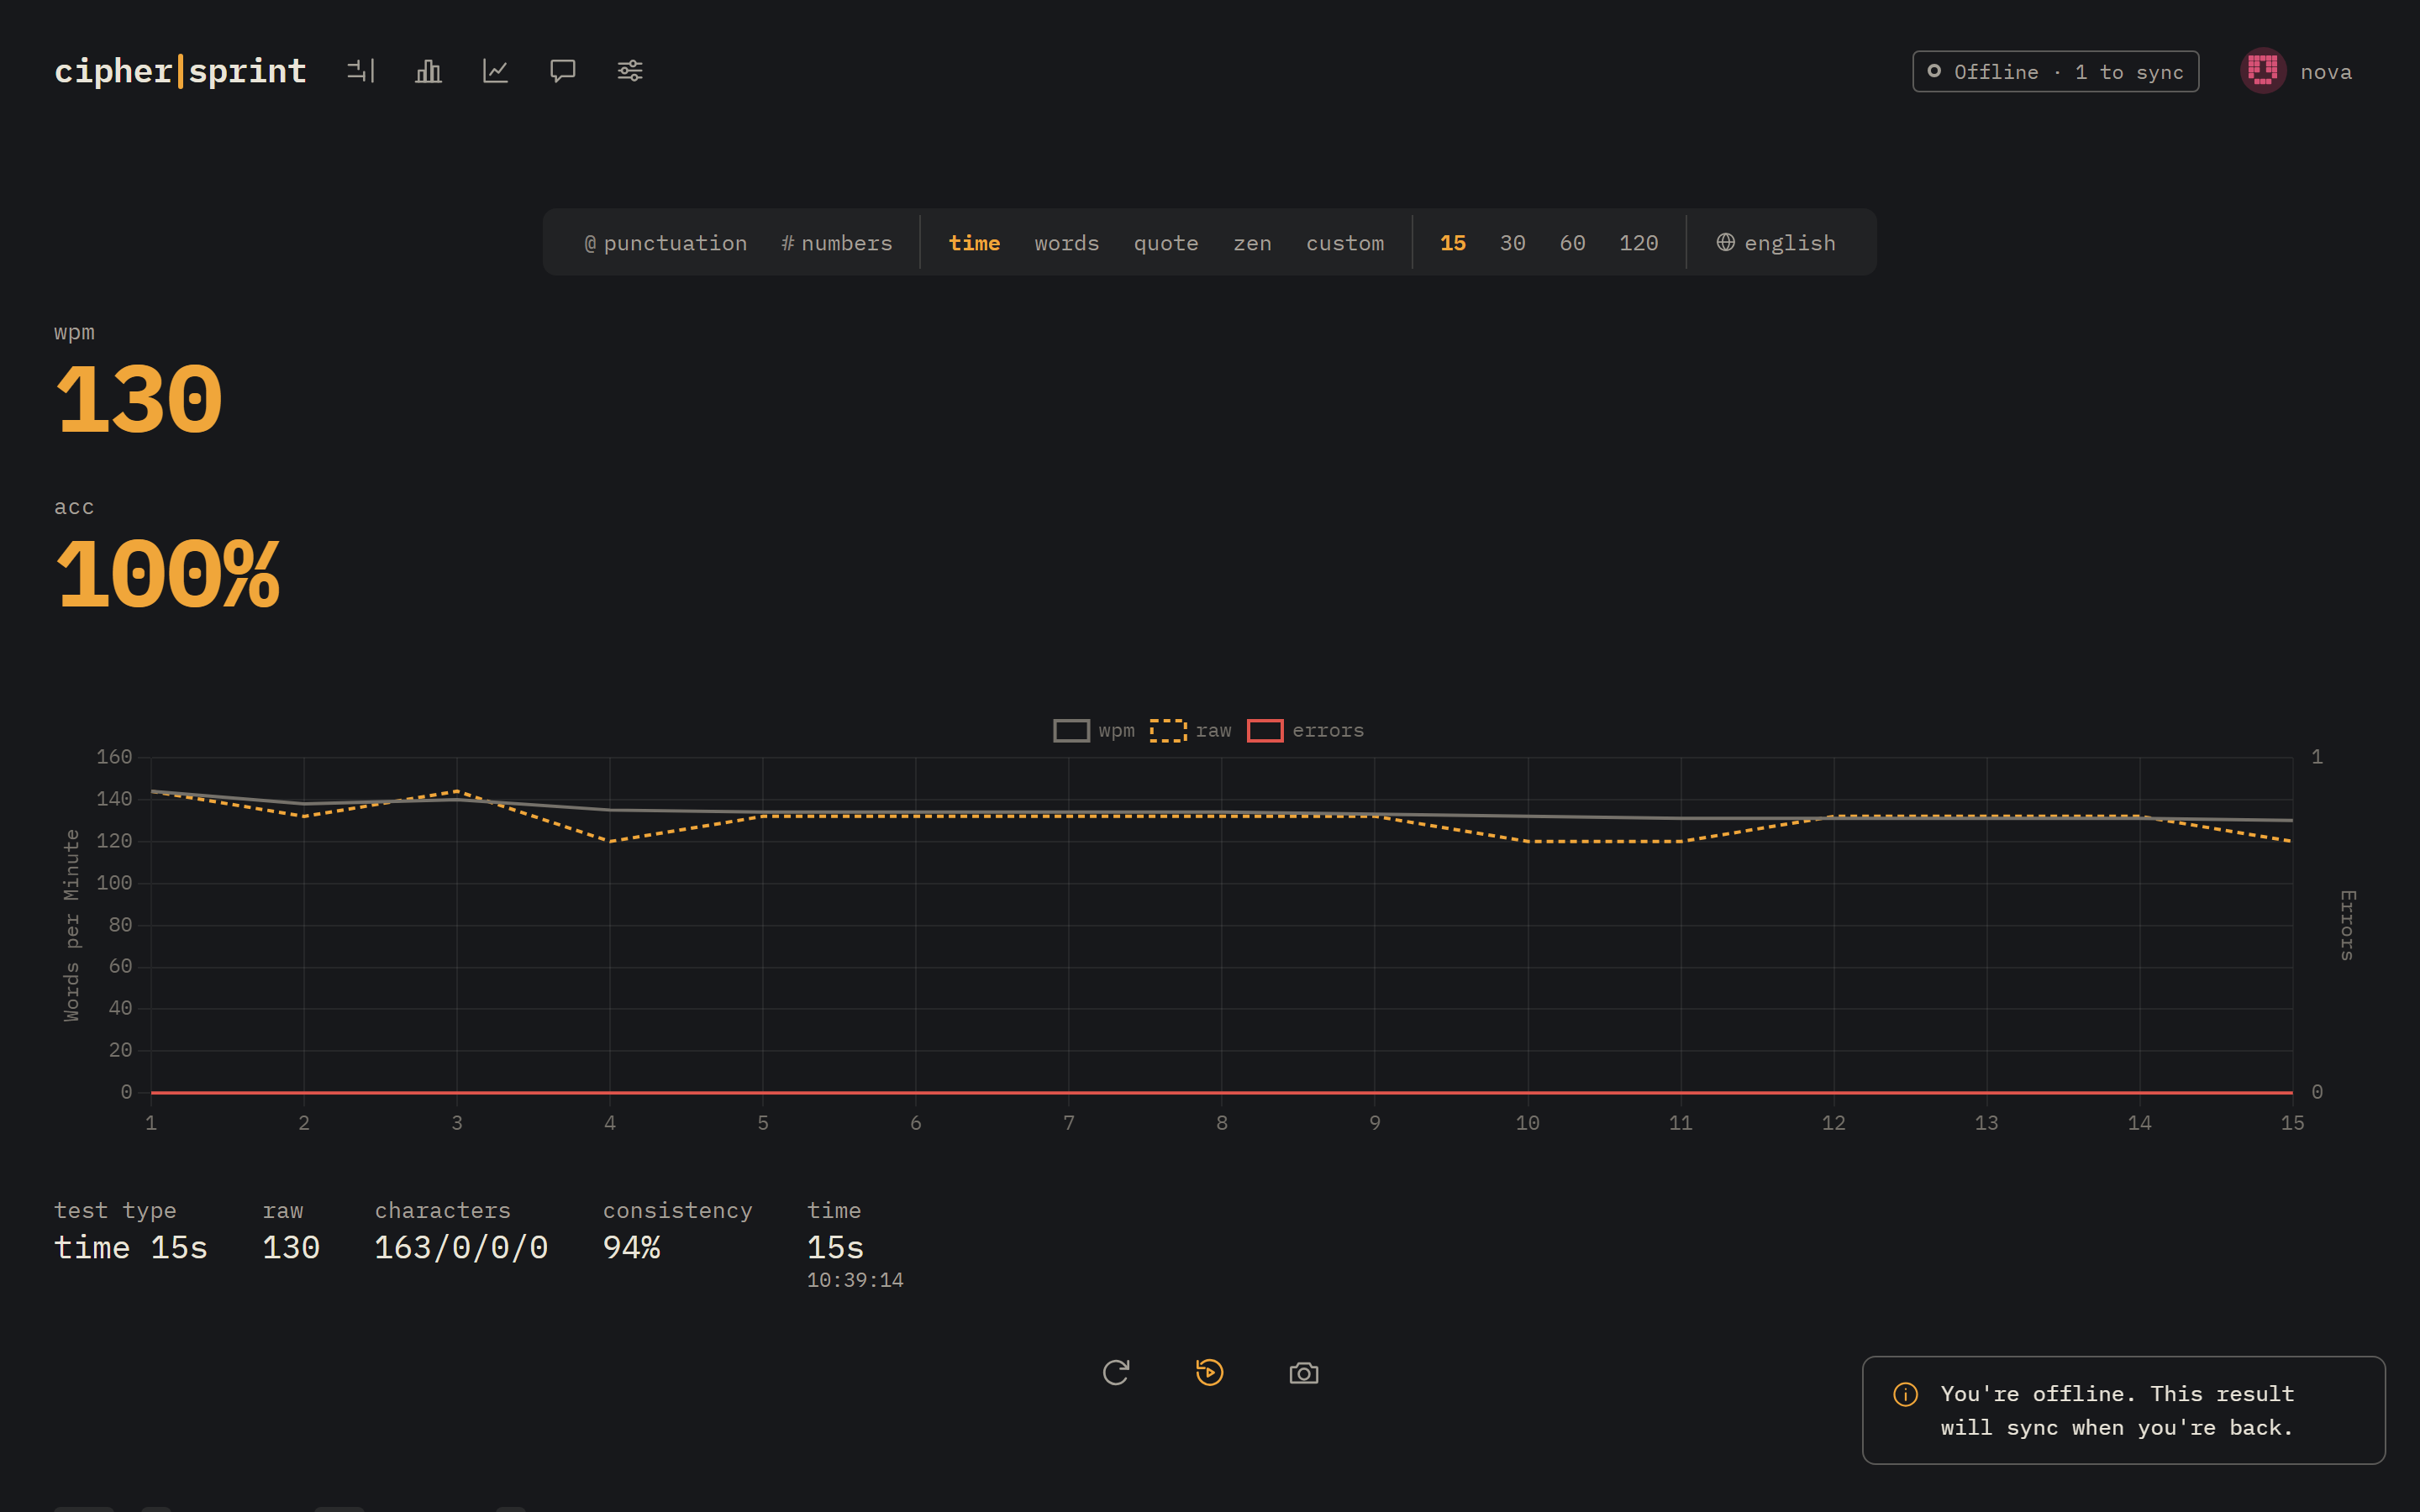Click the replay test icon
The height and width of the screenshot is (1512, 2420).
pyautogui.click(x=1210, y=1373)
